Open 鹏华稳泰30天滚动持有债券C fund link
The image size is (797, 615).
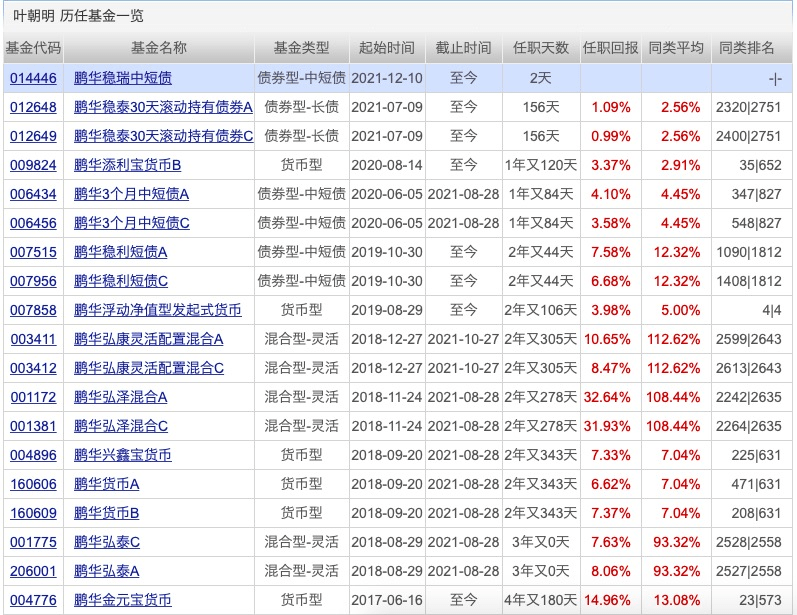[163, 136]
